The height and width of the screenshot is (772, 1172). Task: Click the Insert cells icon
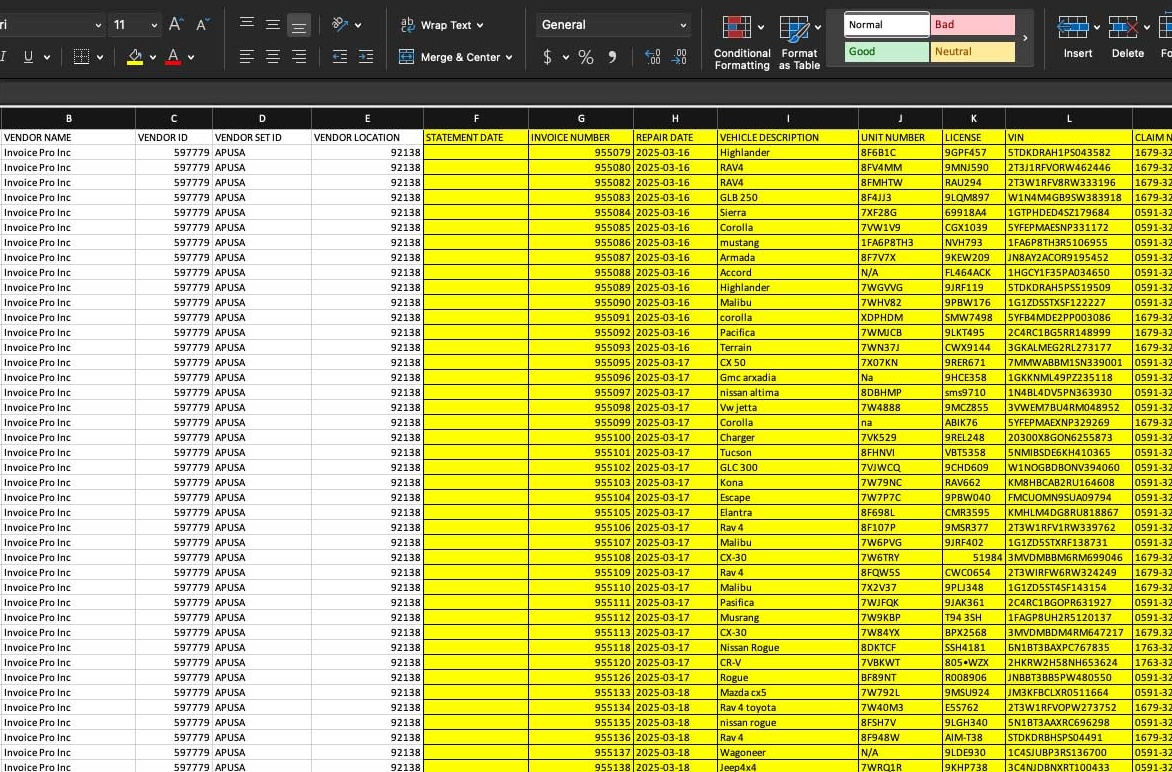1073,27
